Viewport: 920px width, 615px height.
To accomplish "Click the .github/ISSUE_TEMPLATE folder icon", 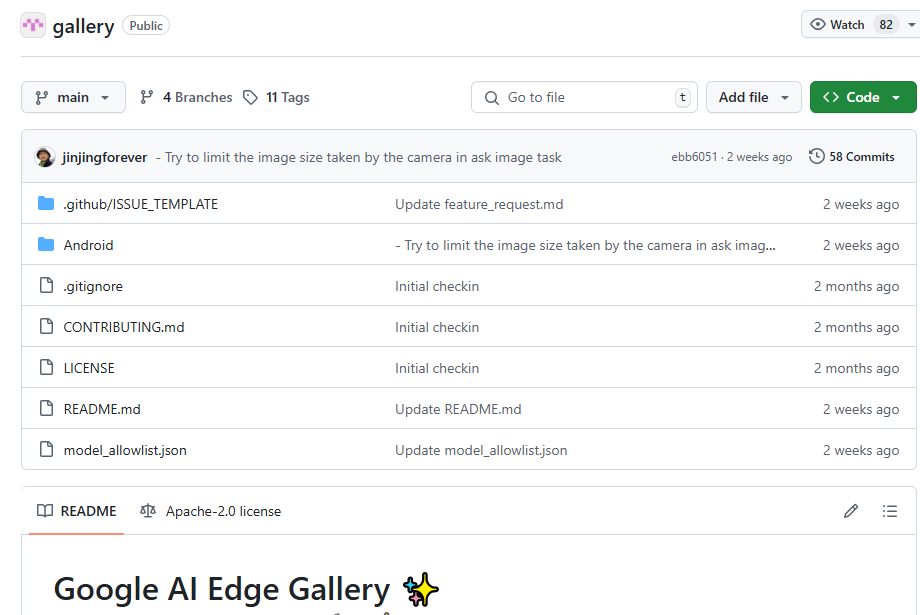I will (46, 204).
